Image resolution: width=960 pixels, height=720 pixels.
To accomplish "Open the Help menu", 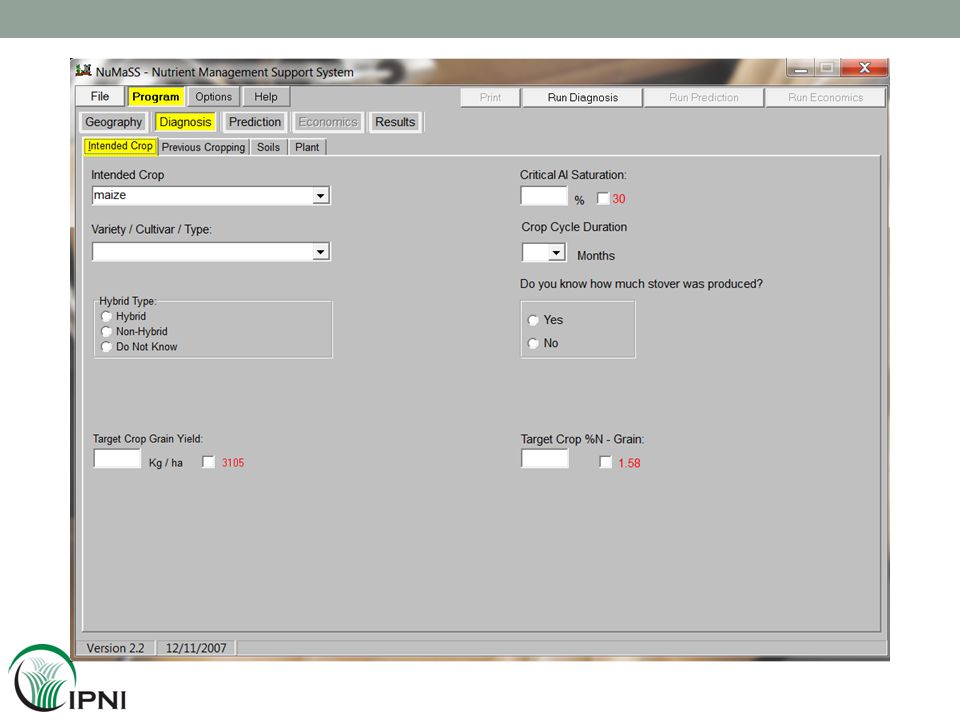I will point(266,97).
